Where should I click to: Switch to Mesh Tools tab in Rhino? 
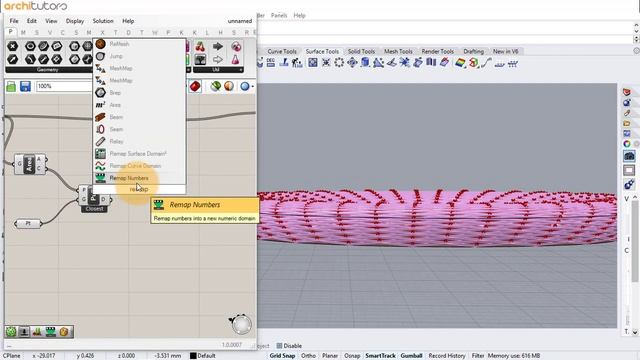point(398,51)
